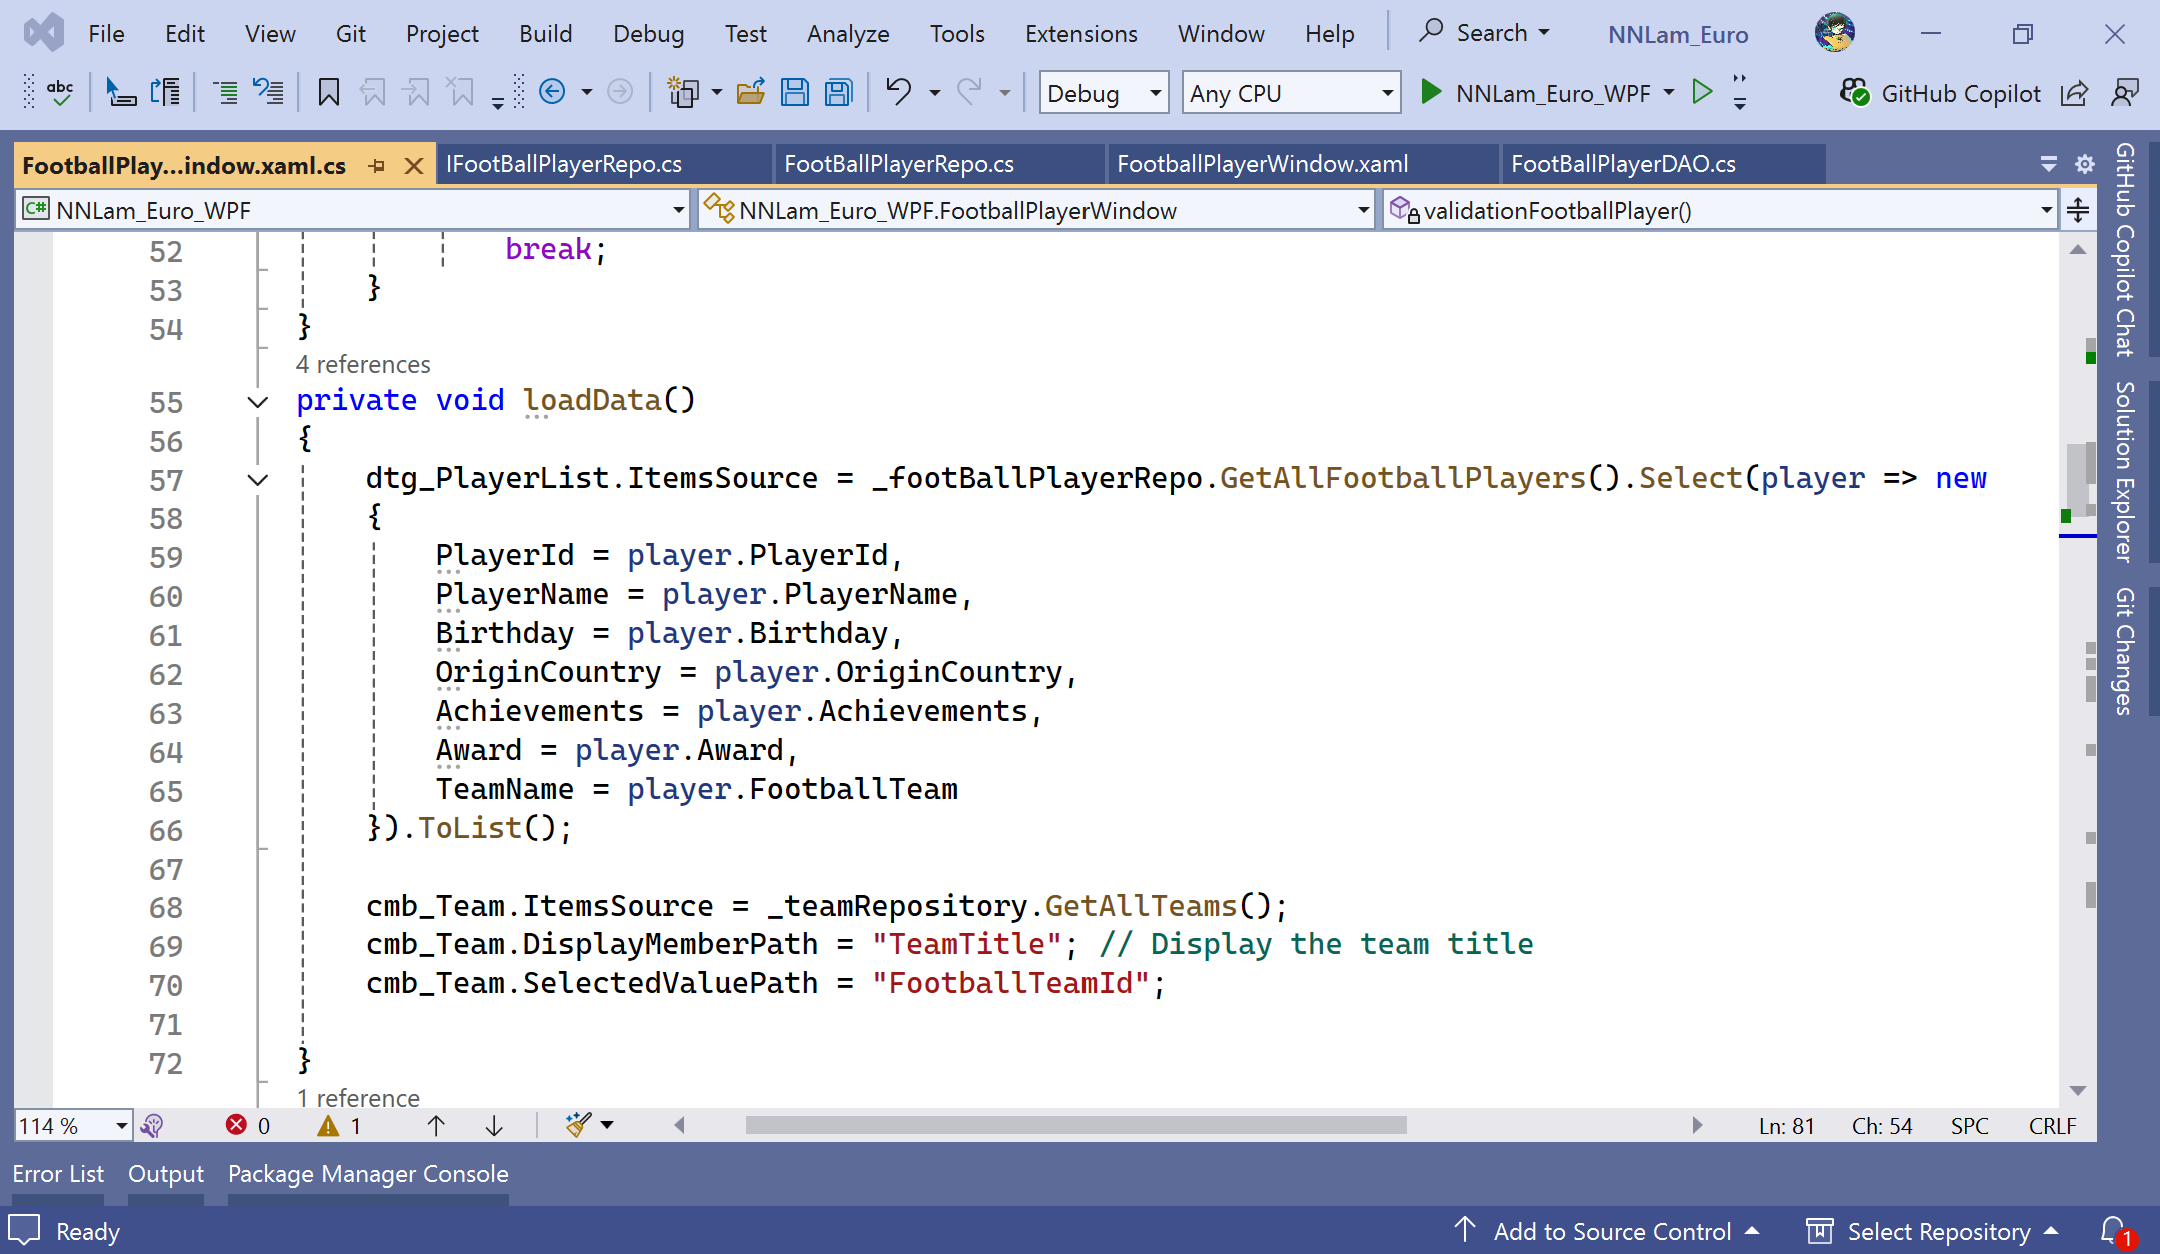Click the share icon next to GitHub Copilot

2075,93
